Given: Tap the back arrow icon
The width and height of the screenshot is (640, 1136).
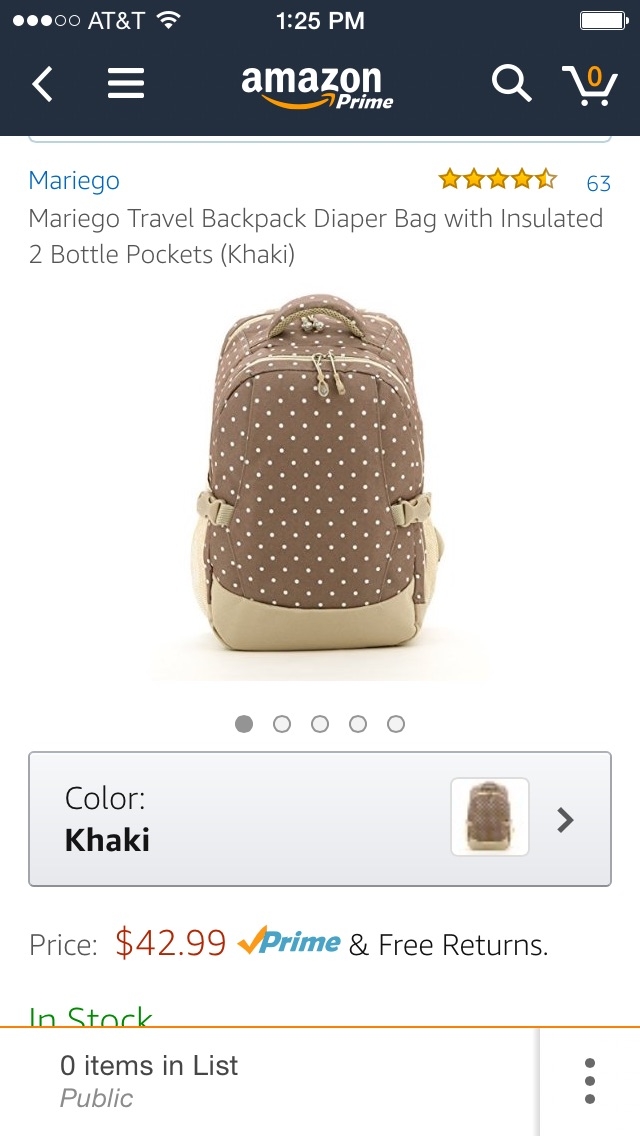Looking at the screenshot, I should coord(42,85).
